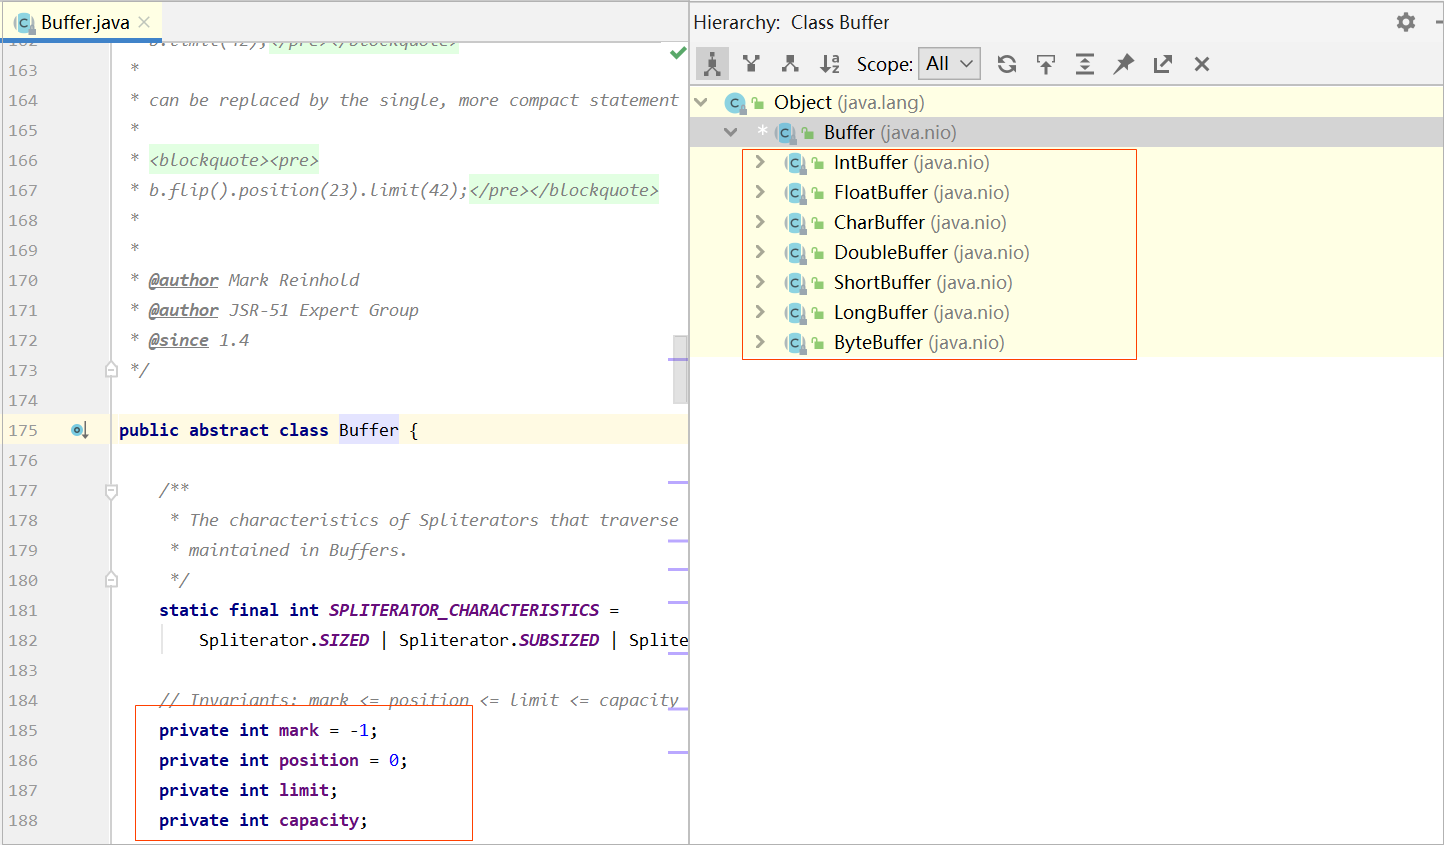Expand the DoubleBuffer node
The height and width of the screenshot is (845, 1444).
click(760, 252)
